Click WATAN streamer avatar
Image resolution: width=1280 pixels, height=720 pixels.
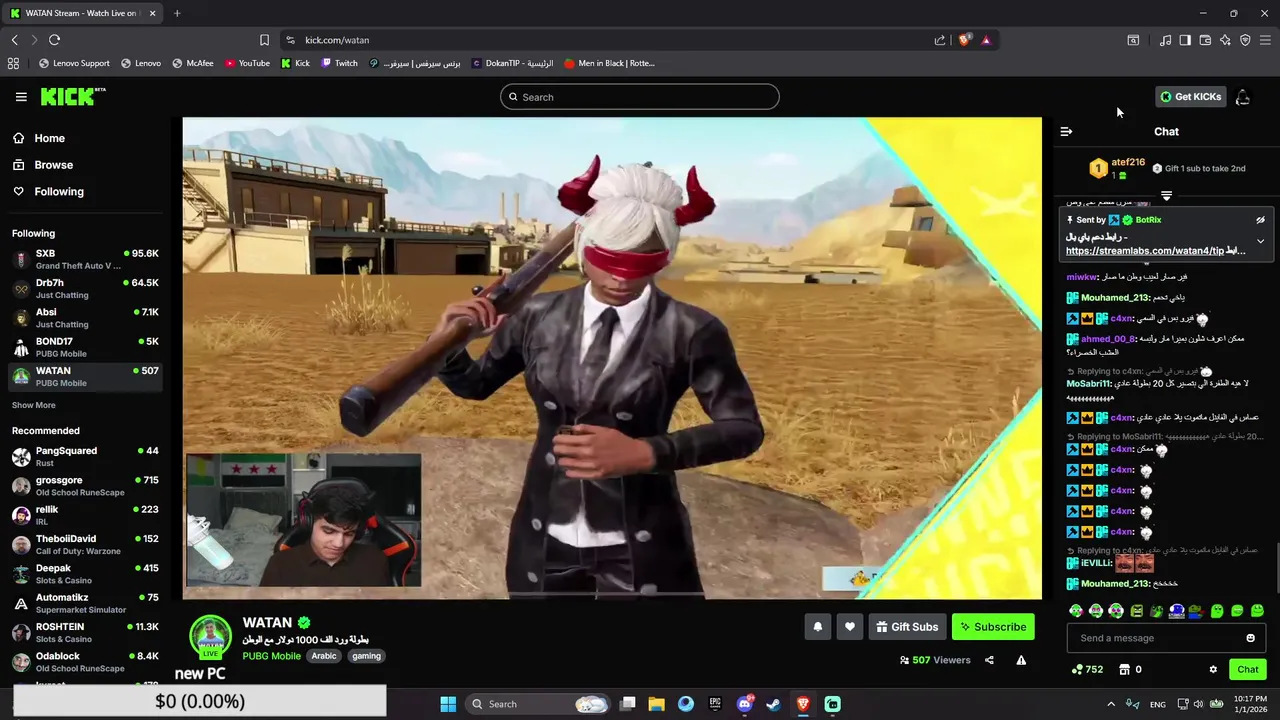point(210,637)
